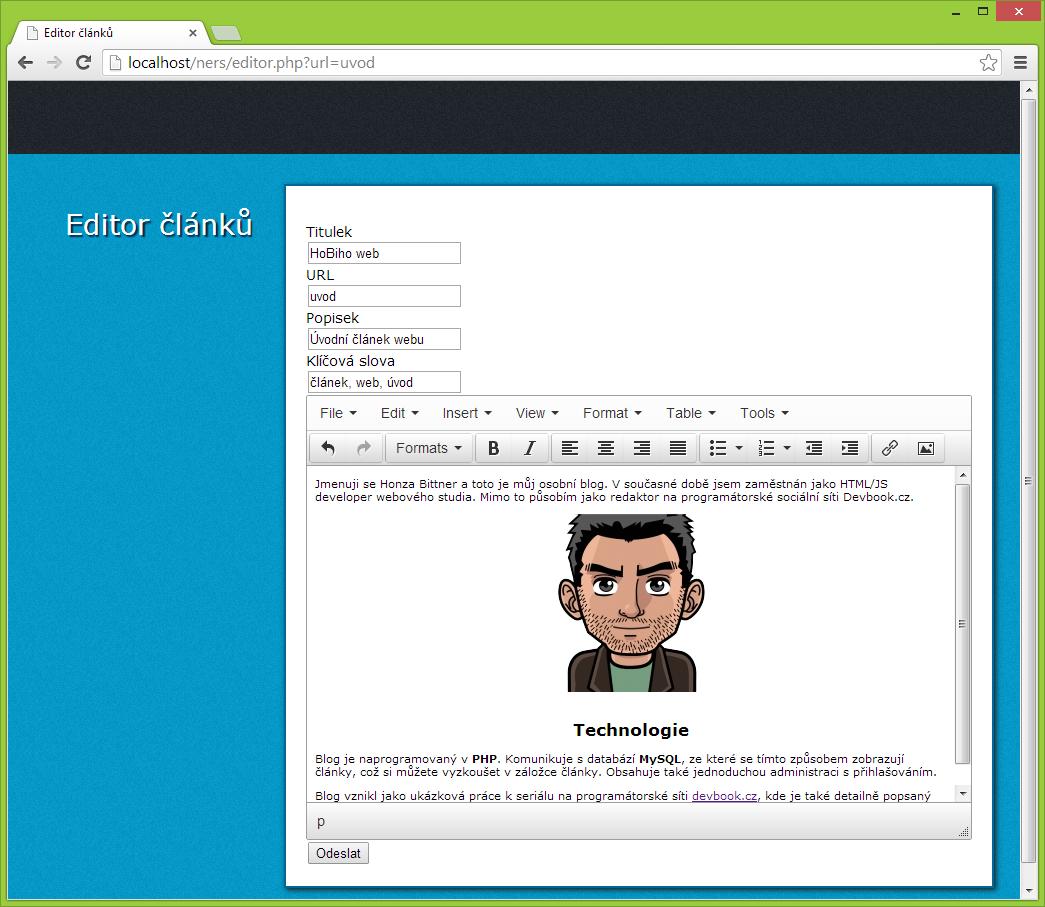Open the insert link dialog
The height and width of the screenshot is (907, 1045).
pos(889,448)
